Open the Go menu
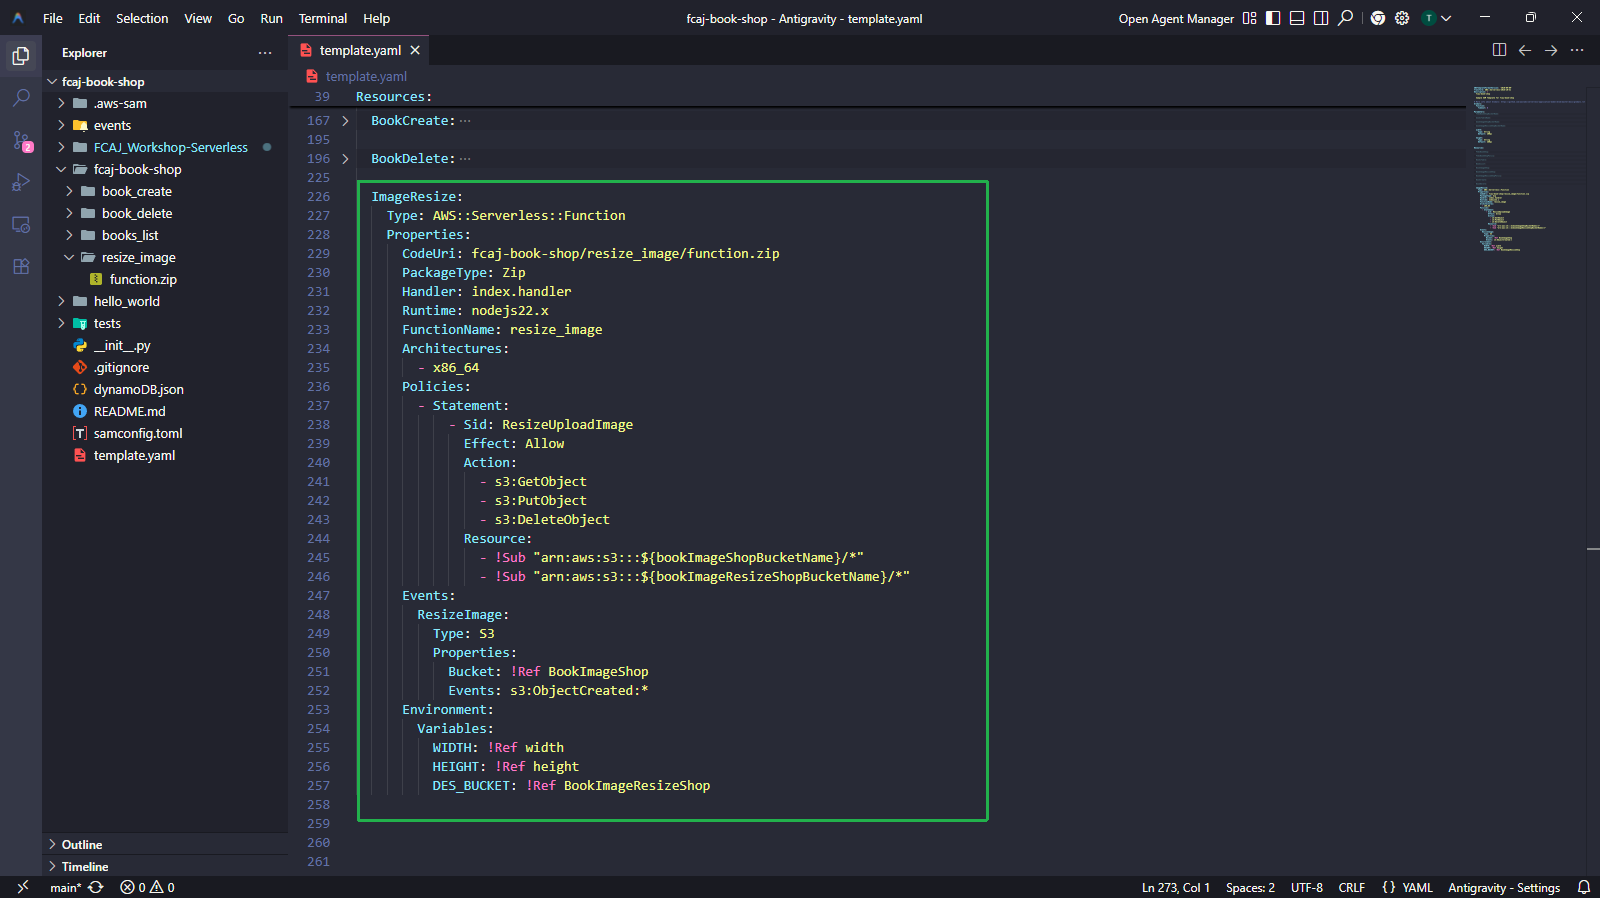Viewport: 1600px width, 898px height. point(236,18)
